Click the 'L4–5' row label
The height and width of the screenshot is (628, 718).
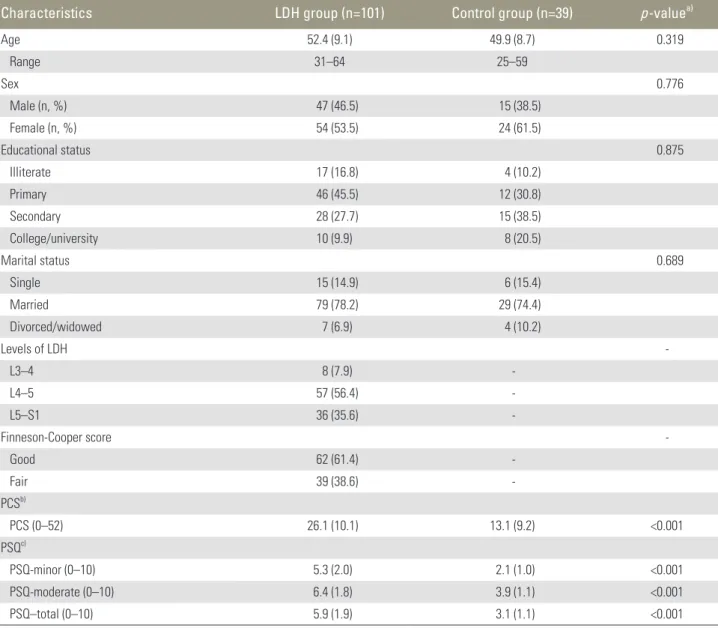point(22,393)
